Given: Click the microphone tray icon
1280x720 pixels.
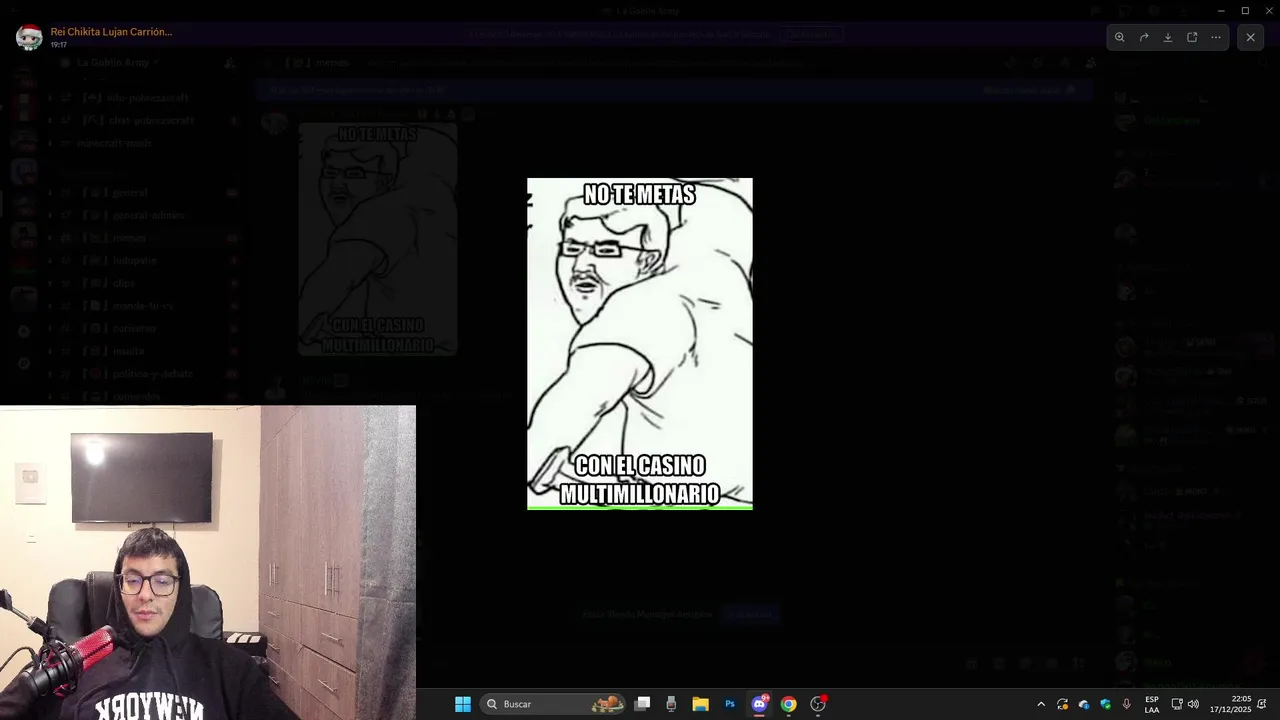Looking at the screenshot, I should (1127, 704).
